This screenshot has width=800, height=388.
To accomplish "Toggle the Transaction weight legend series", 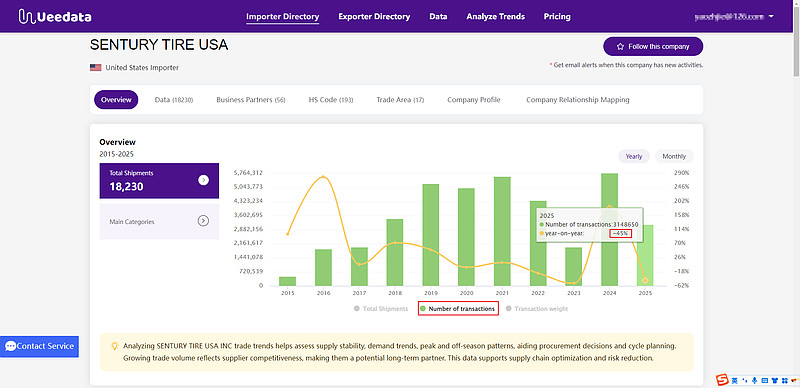I will 537,309.
